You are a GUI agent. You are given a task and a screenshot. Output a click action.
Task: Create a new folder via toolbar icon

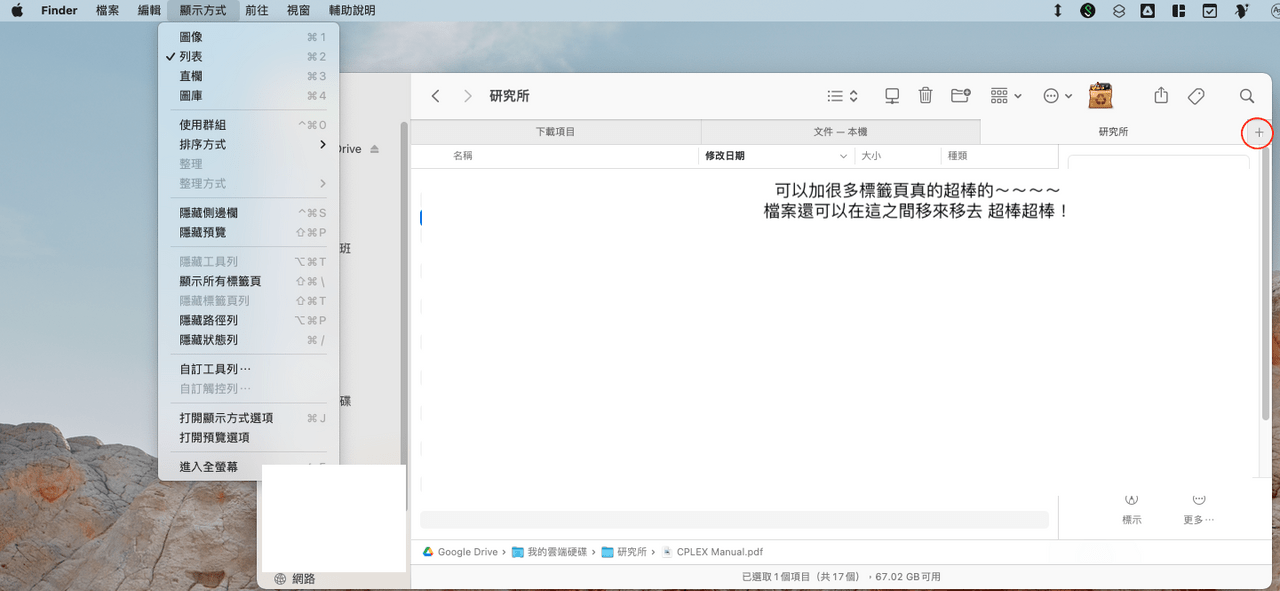[961, 96]
